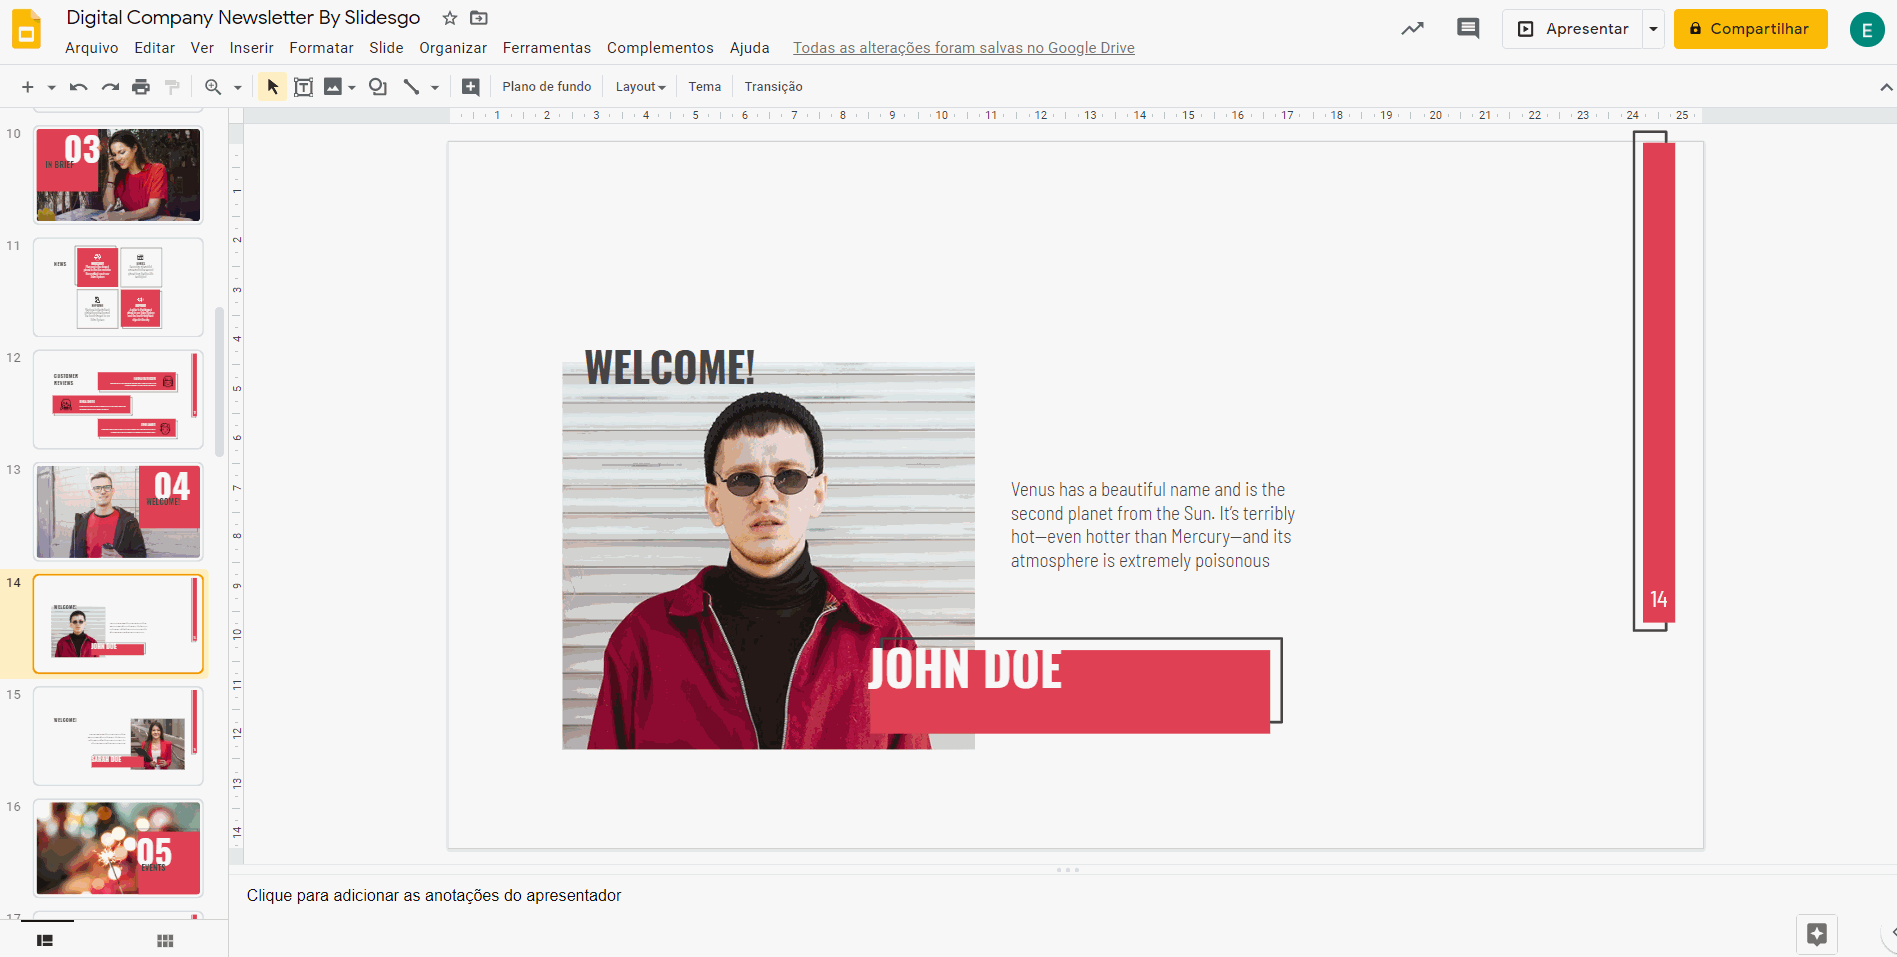Select the line tool
Image resolution: width=1897 pixels, height=957 pixels.
(411, 87)
